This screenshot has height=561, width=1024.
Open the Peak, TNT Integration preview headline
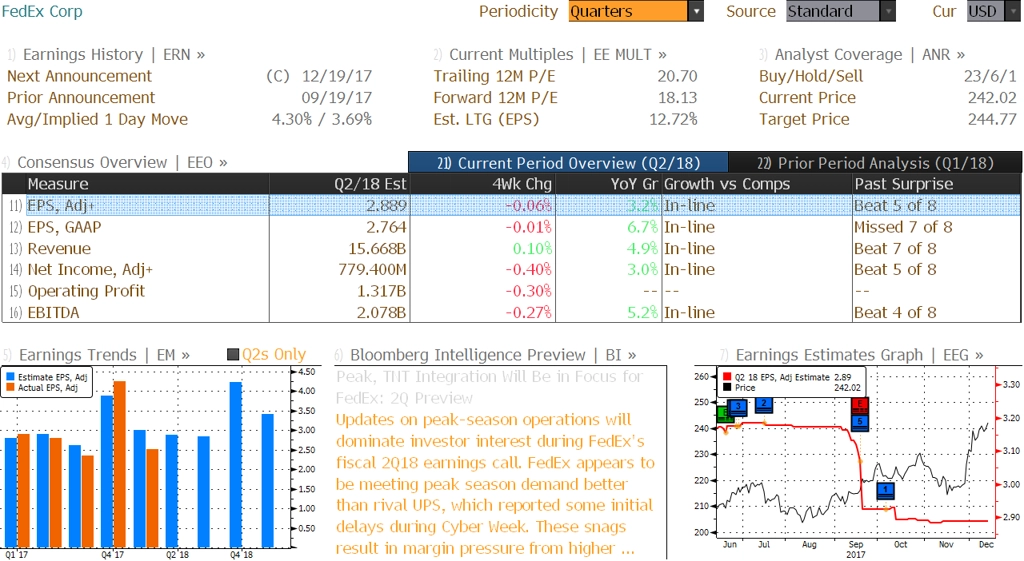(x=490, y=387)
